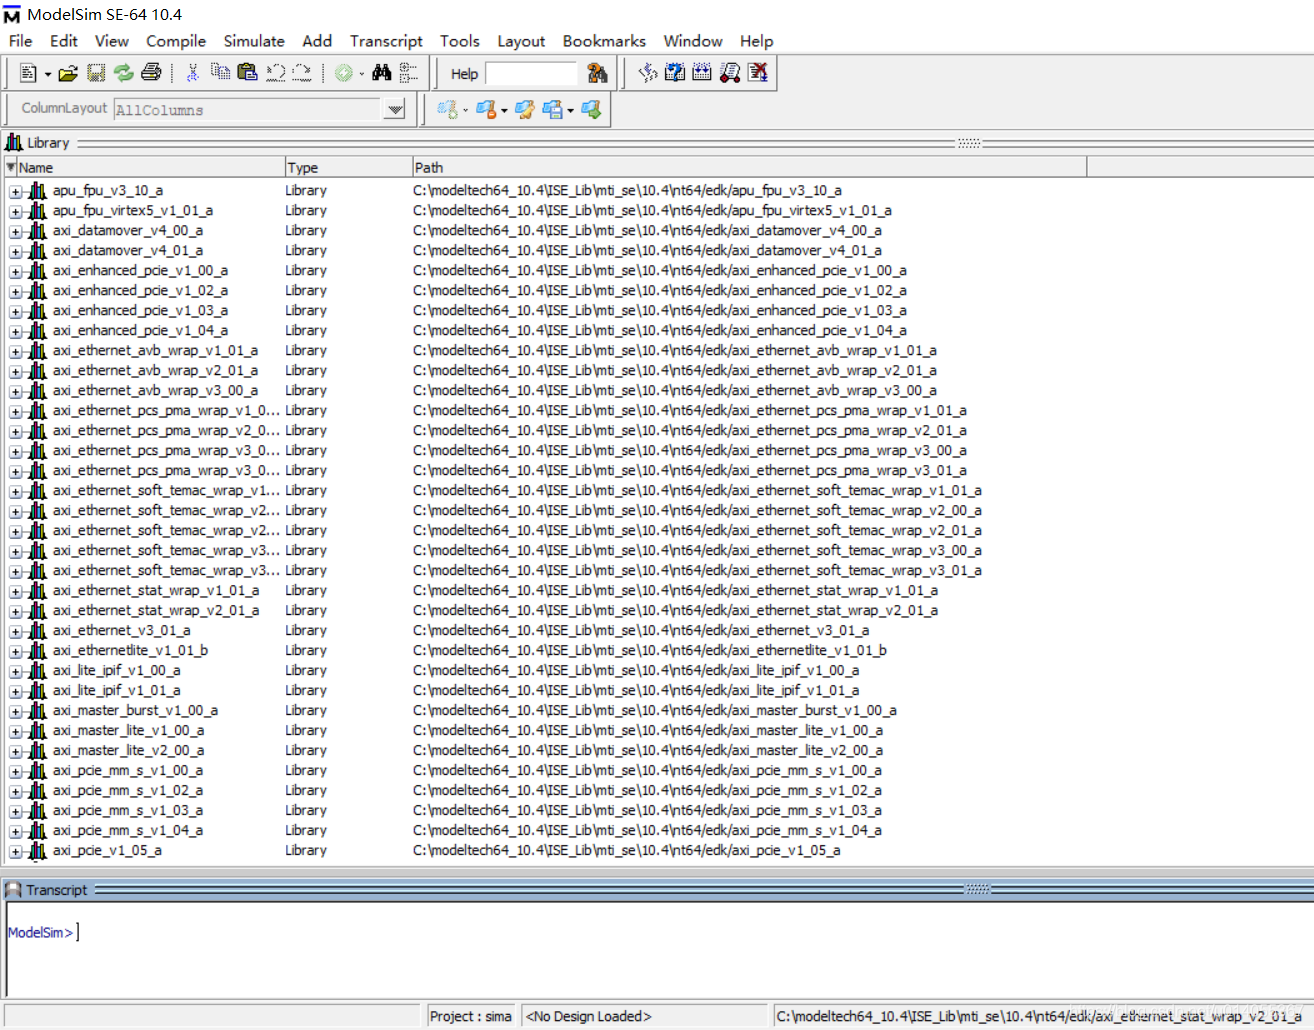1314x1030 pixels.
Task: Click the layout icon with orange brush
Action: 486,110
